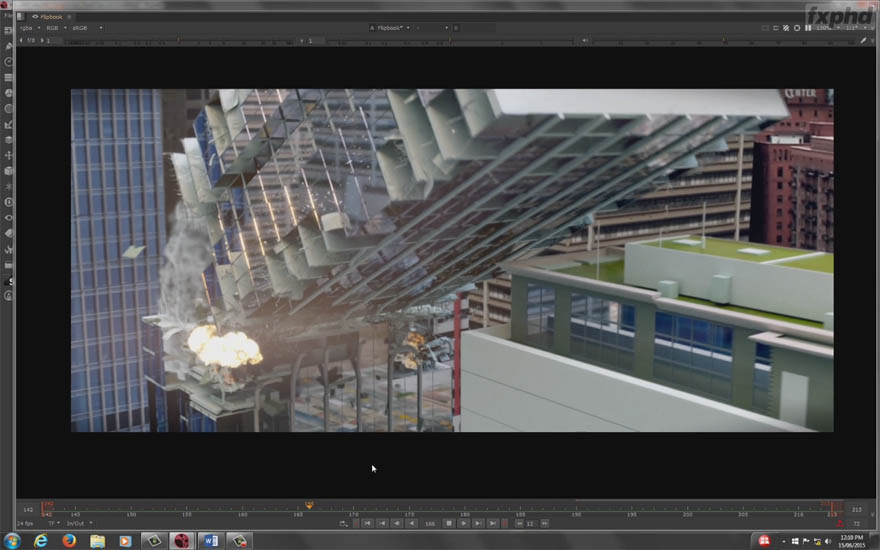880x550 pixels.
Task: Open the Merge nodes toolbar menu
Action: tap(8, 140)
